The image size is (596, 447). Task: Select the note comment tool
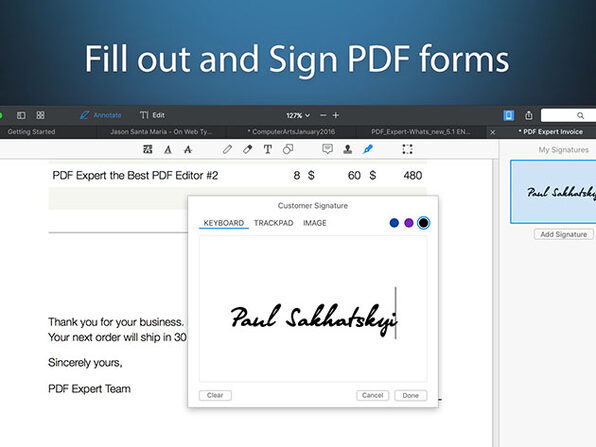[x=327, y=149]
